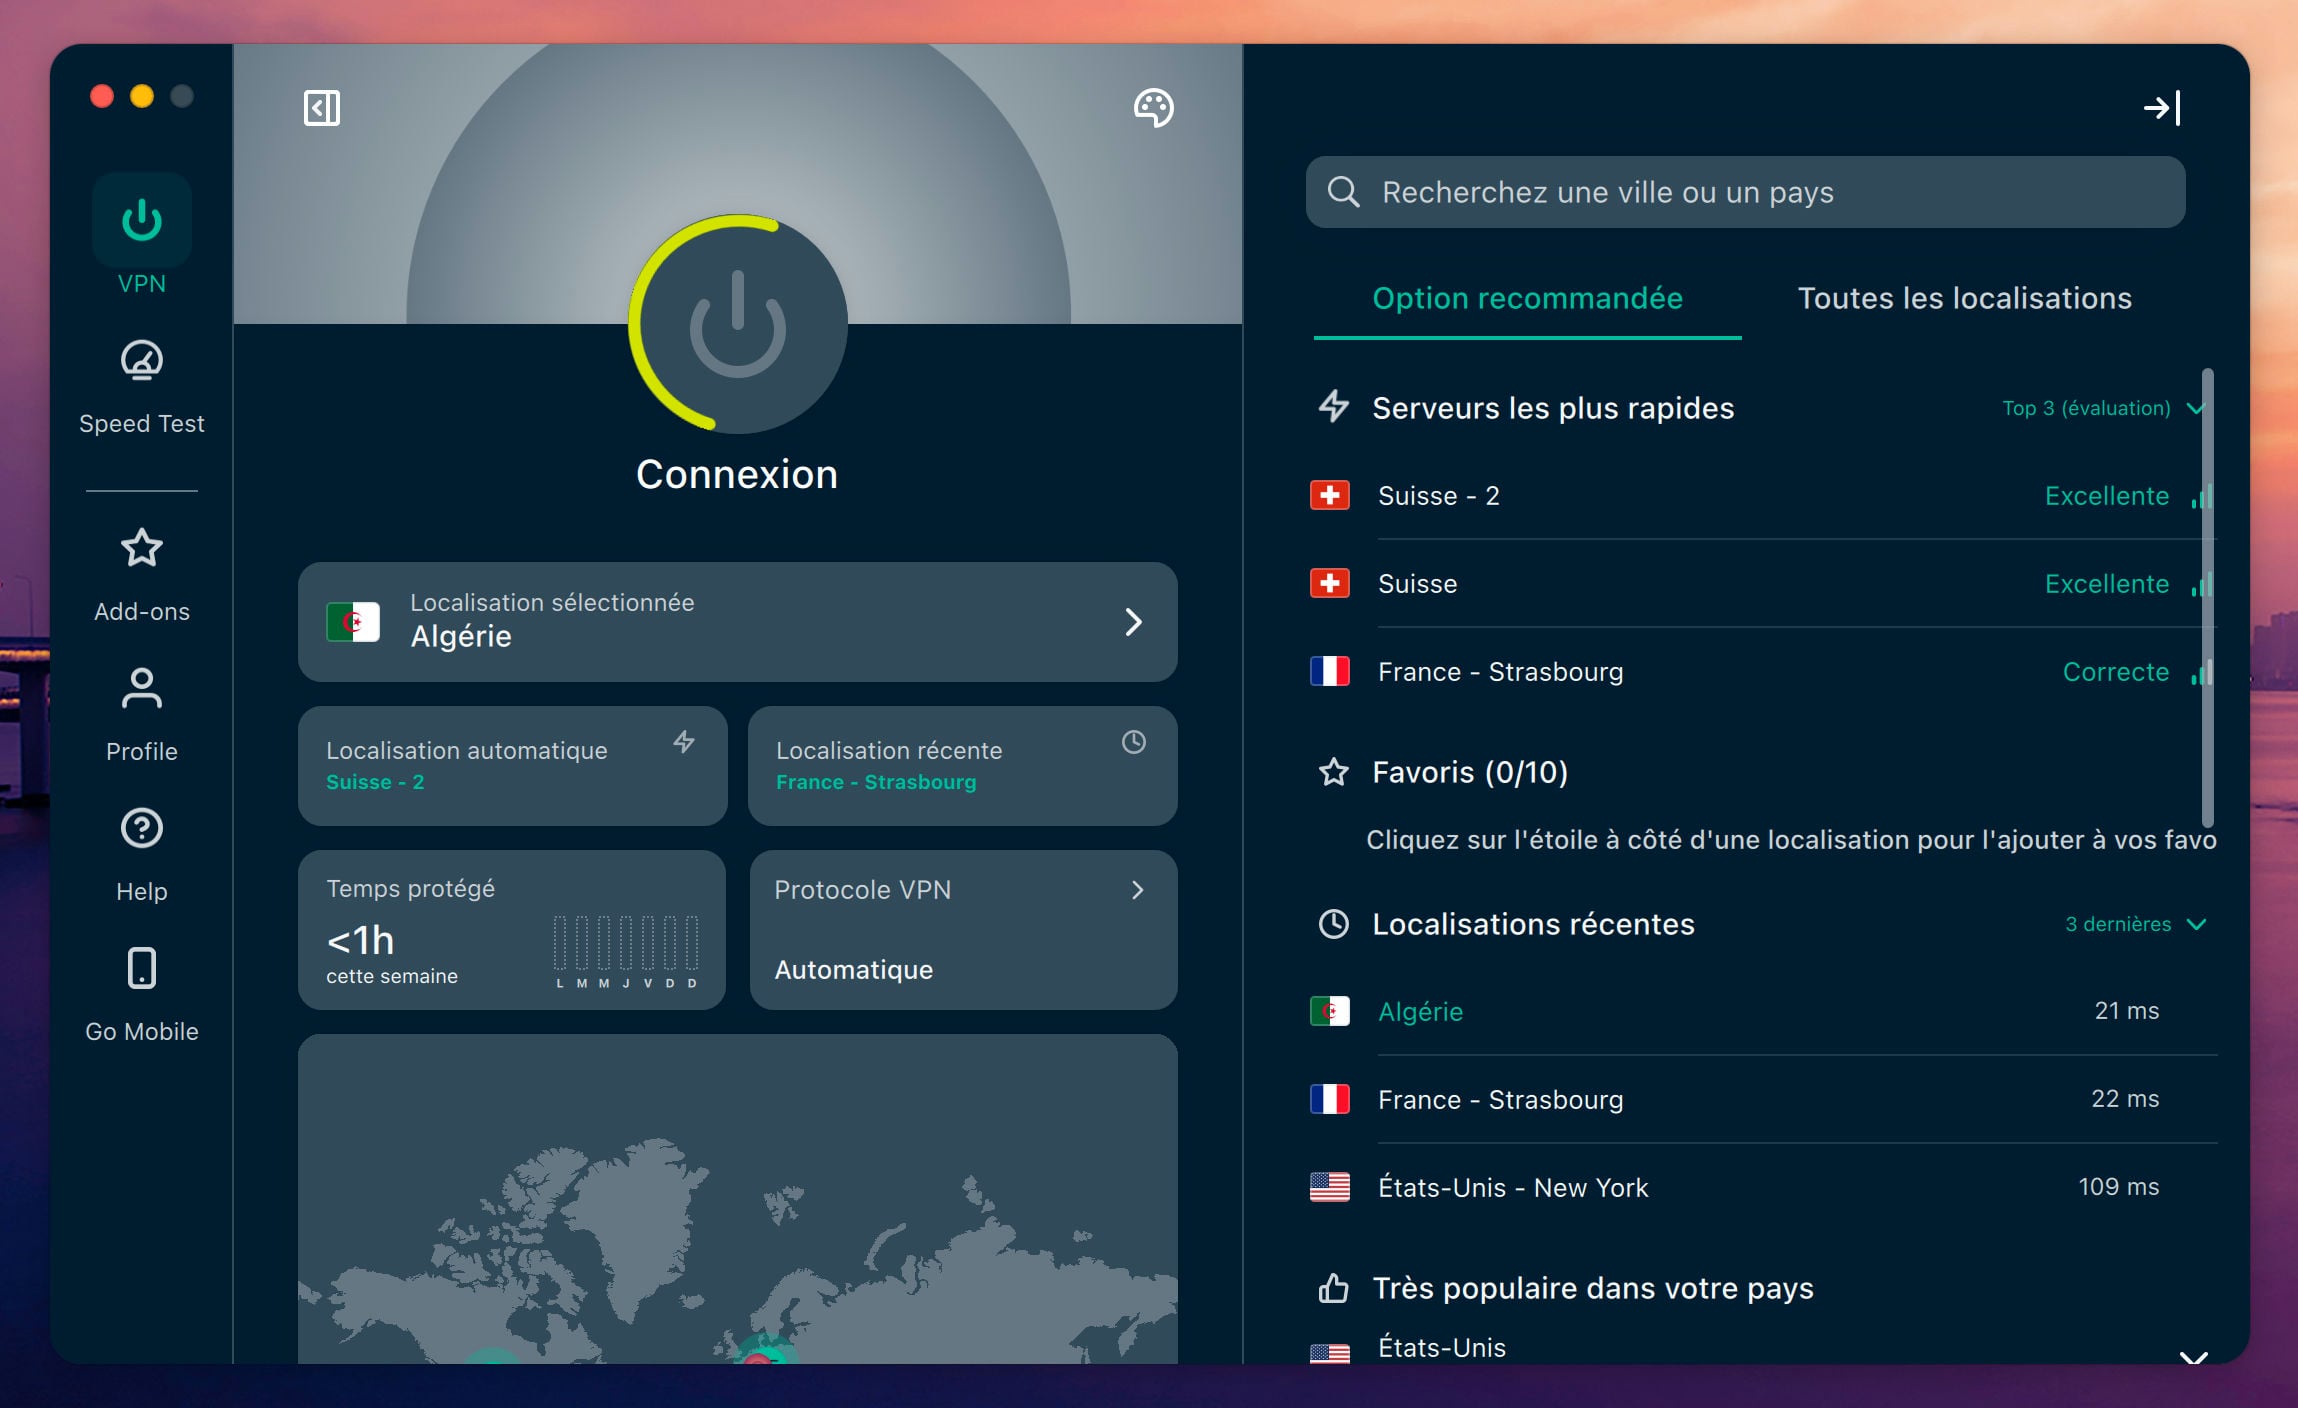Select the Go Mobile phone icon
This screenshot has height=1408, width=2298.
click(x=142, y=969)
